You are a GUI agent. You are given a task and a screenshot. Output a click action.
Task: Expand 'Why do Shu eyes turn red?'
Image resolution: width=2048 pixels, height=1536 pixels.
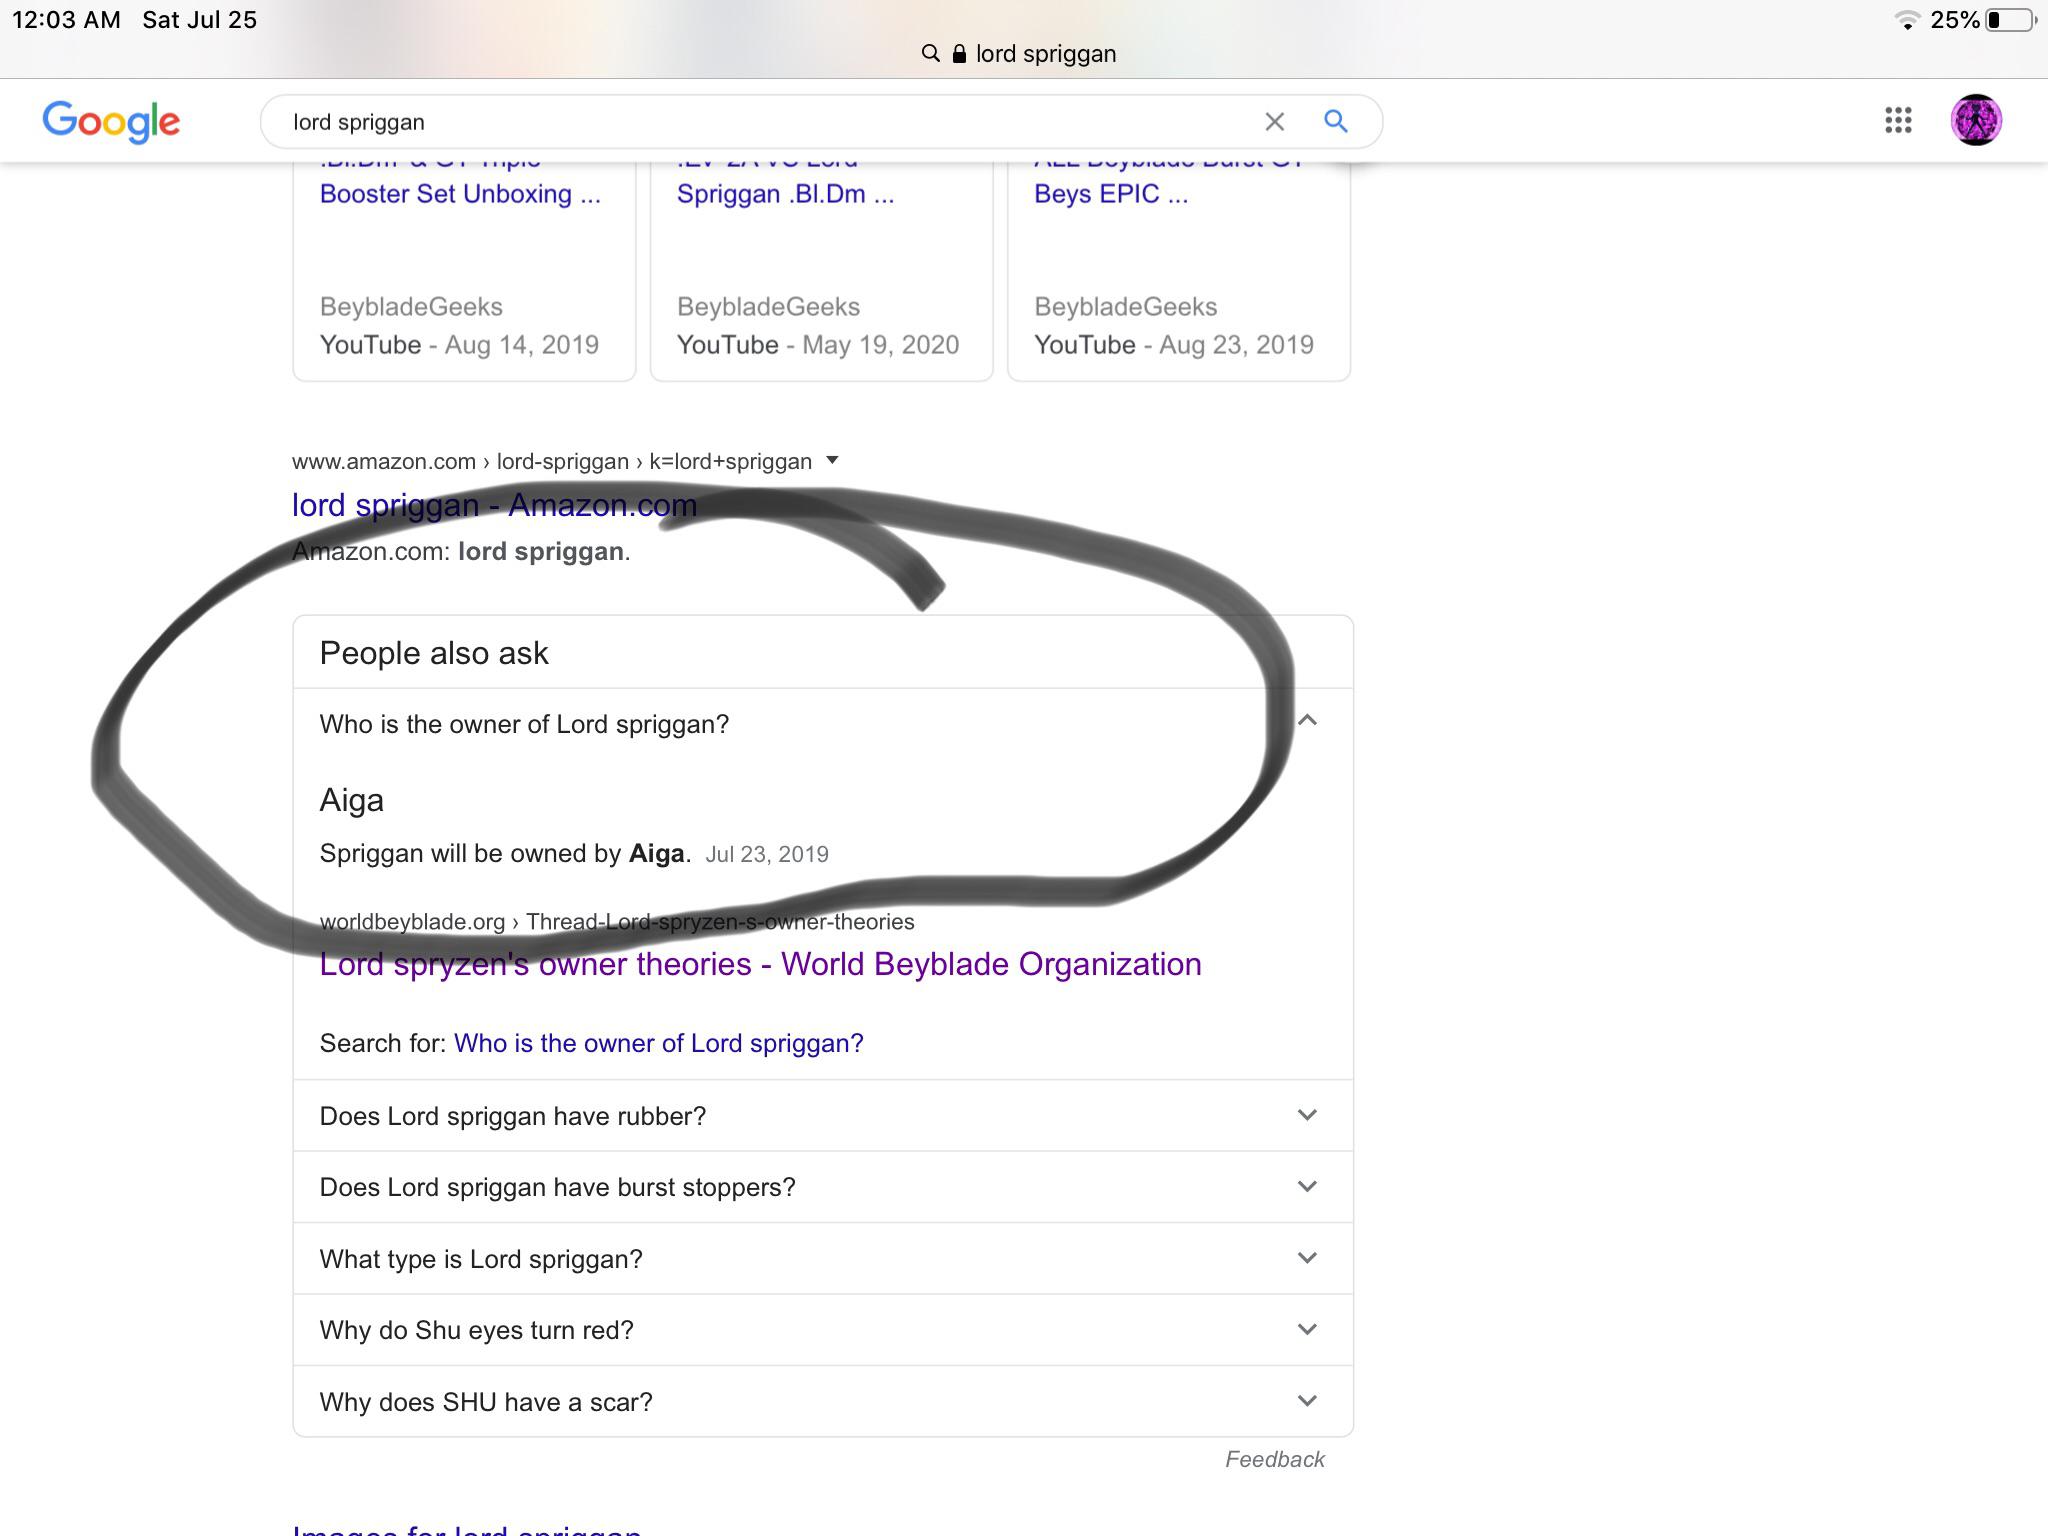(x=1306, y=1330)
